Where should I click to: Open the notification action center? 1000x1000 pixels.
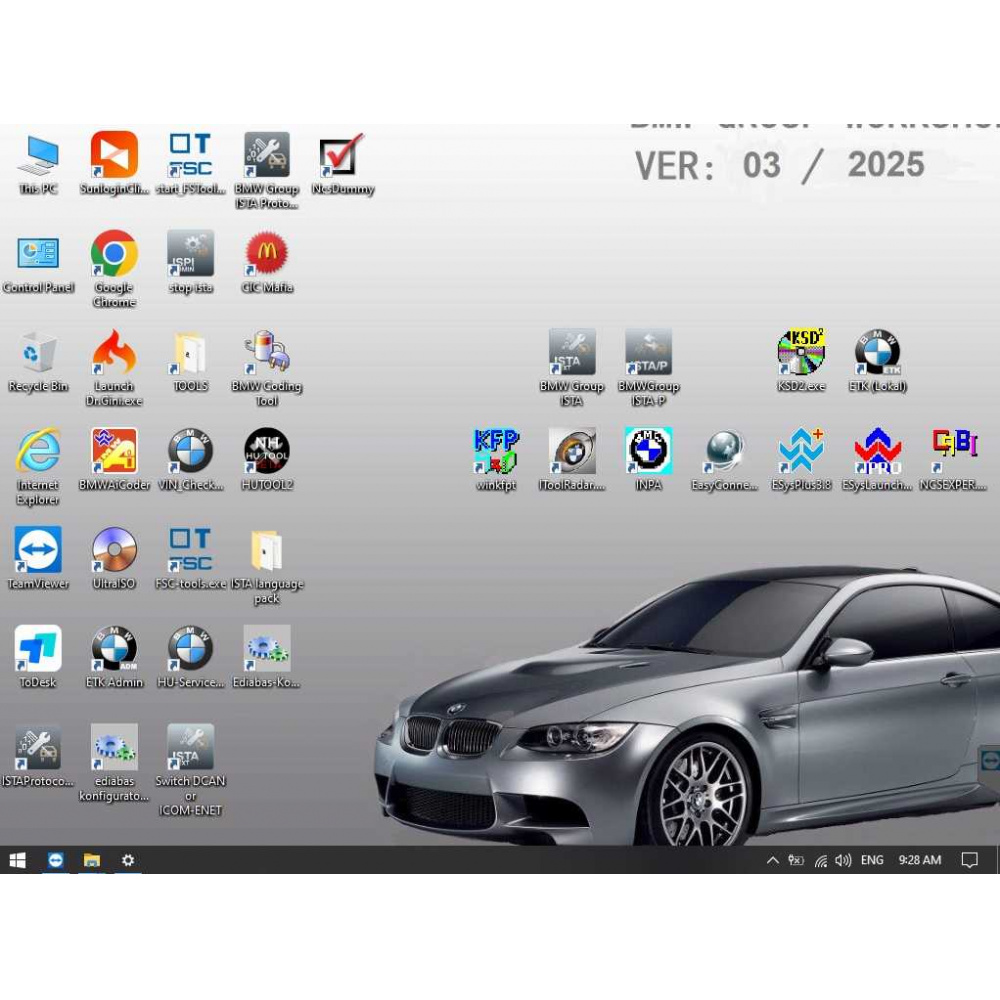click(x=969, y=860)
